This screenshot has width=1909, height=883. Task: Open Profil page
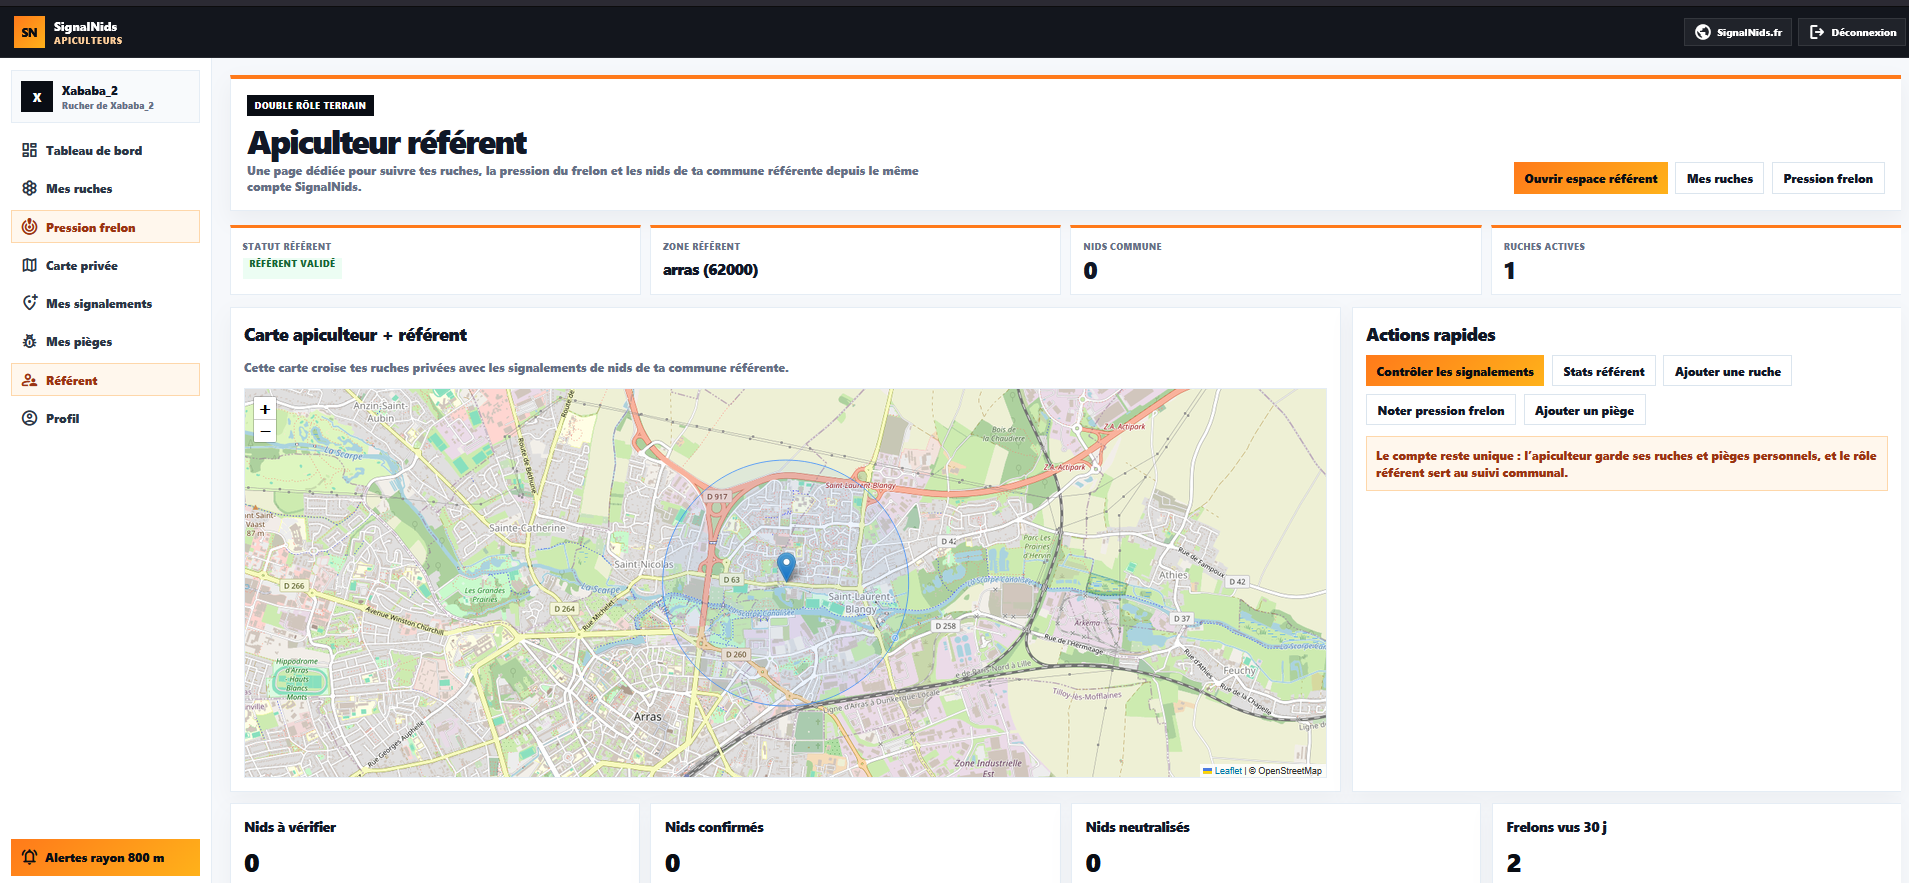105,418
